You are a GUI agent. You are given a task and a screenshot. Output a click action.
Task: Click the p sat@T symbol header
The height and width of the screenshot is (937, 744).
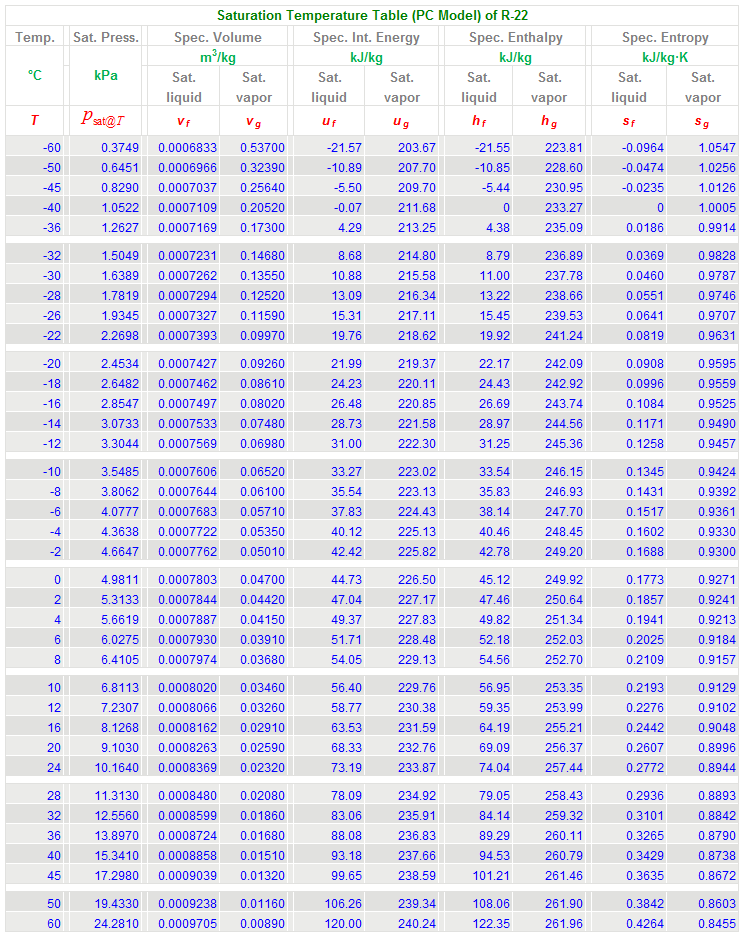point(103,119)
